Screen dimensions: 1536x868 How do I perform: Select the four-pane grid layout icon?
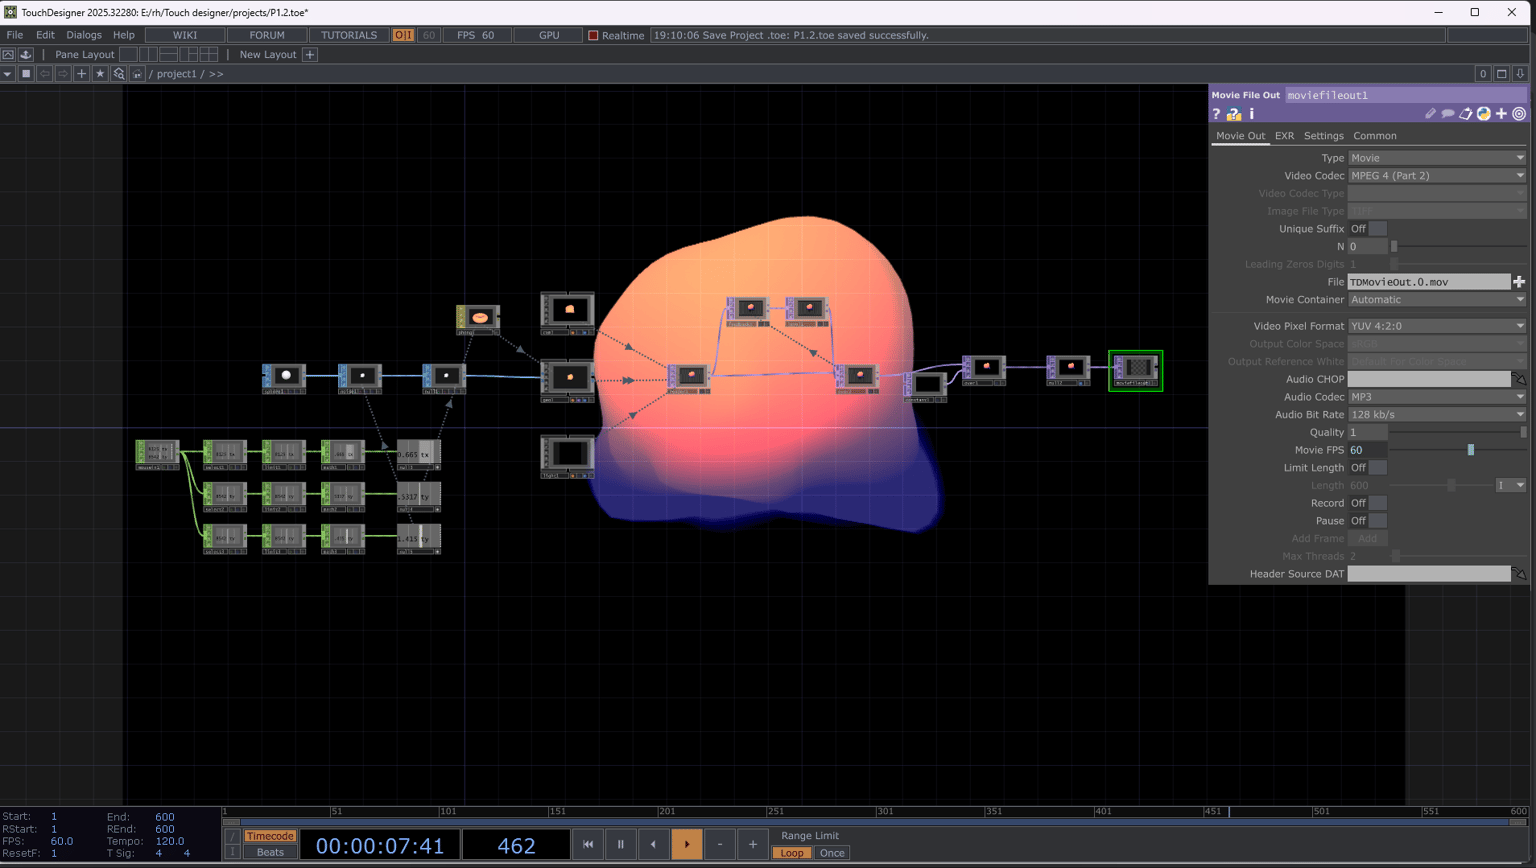(x=208, y=55)
